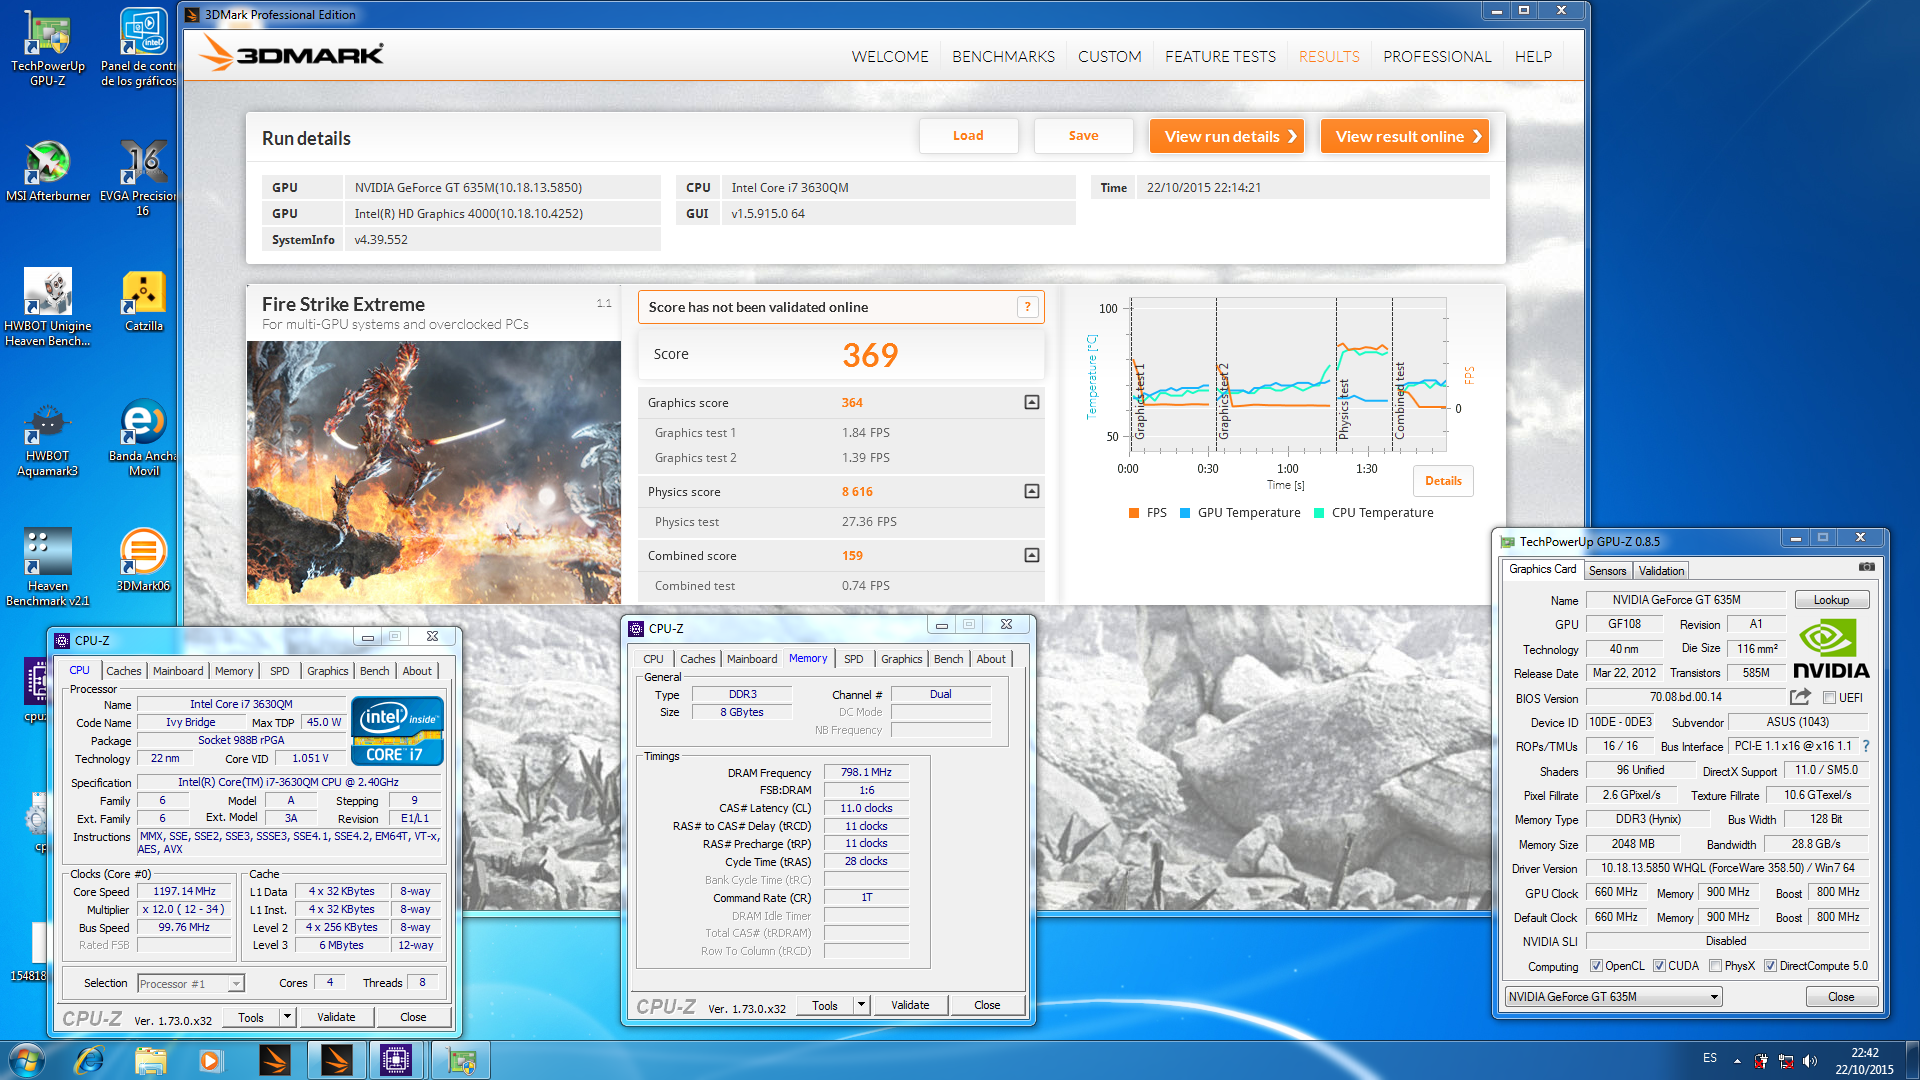Click the Save button in Run details
Image resolution: width=1920 pixels, height=1080 pixels.
click(1083, 136)
